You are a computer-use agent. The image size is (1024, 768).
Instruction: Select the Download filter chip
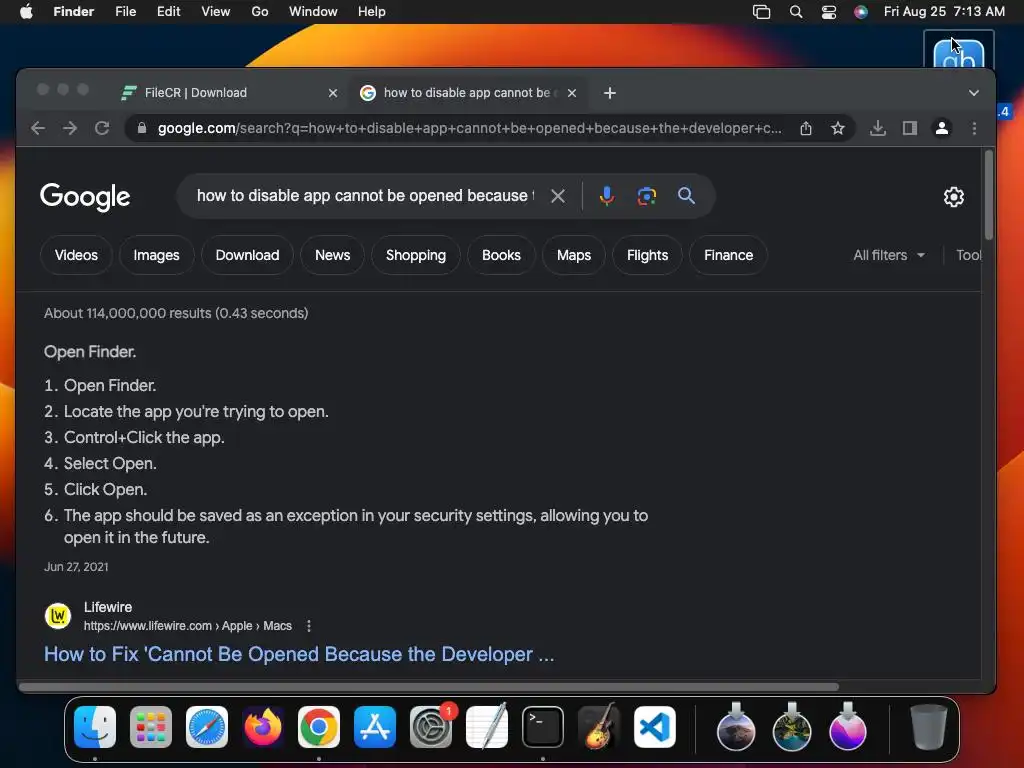248,255
